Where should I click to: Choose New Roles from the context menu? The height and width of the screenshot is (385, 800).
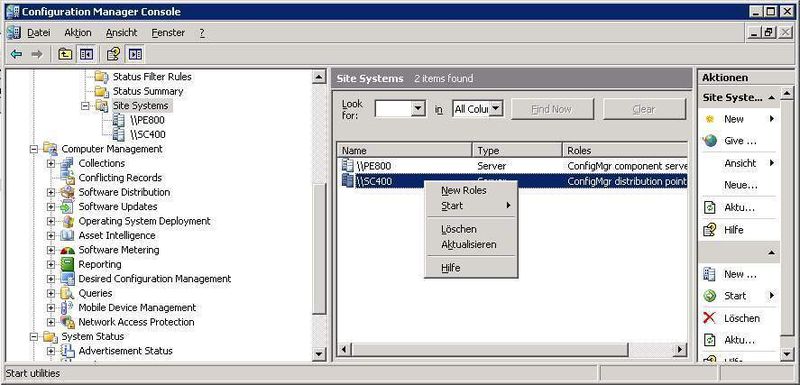[471, 190]
